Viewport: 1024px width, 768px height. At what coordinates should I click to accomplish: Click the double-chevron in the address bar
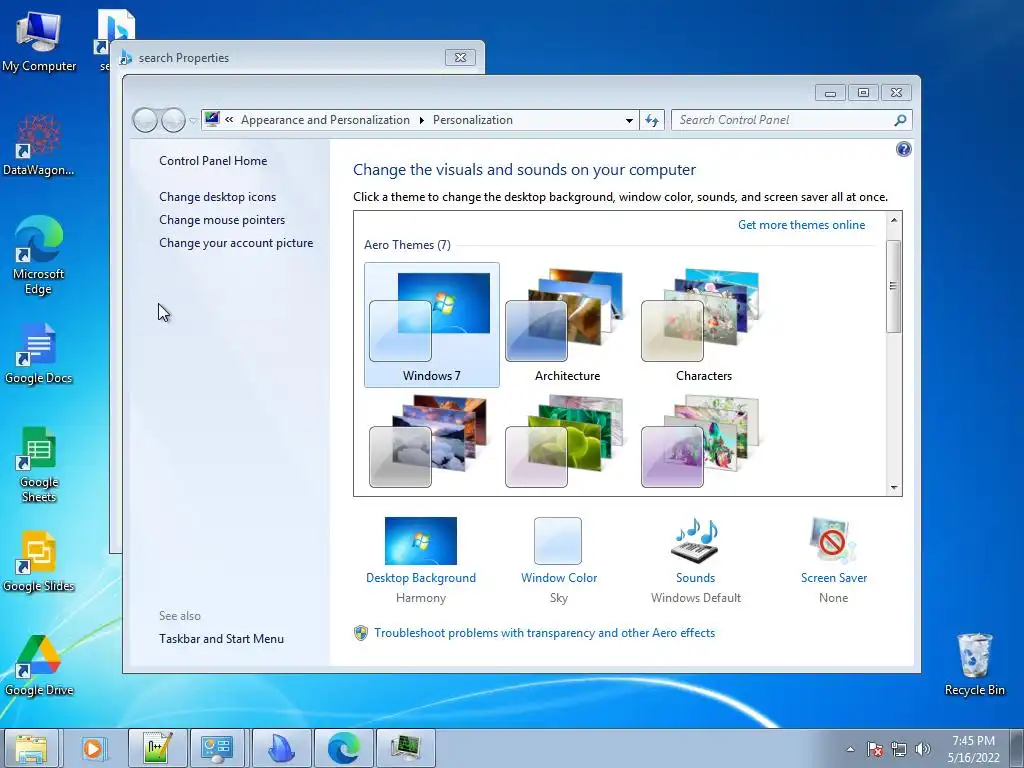pos(229,120)
